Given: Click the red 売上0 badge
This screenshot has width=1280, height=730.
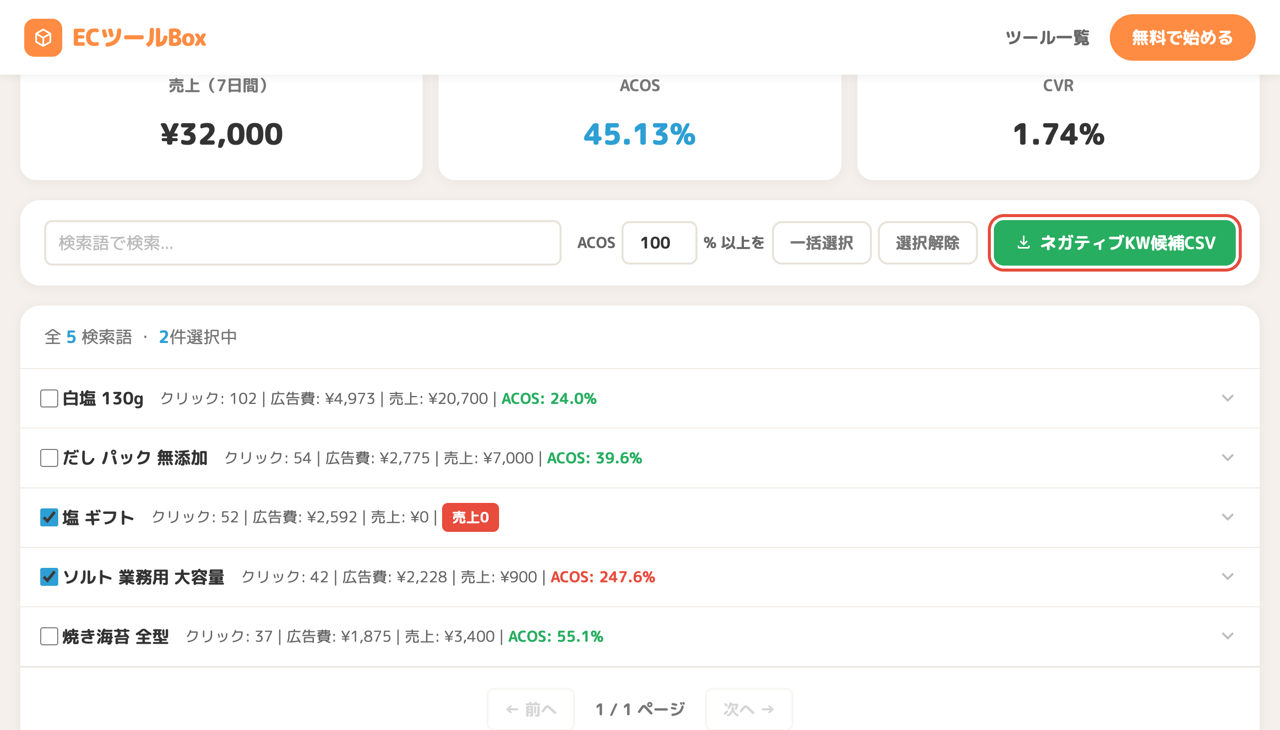Looking at the screenshot, I should (470, 517).
